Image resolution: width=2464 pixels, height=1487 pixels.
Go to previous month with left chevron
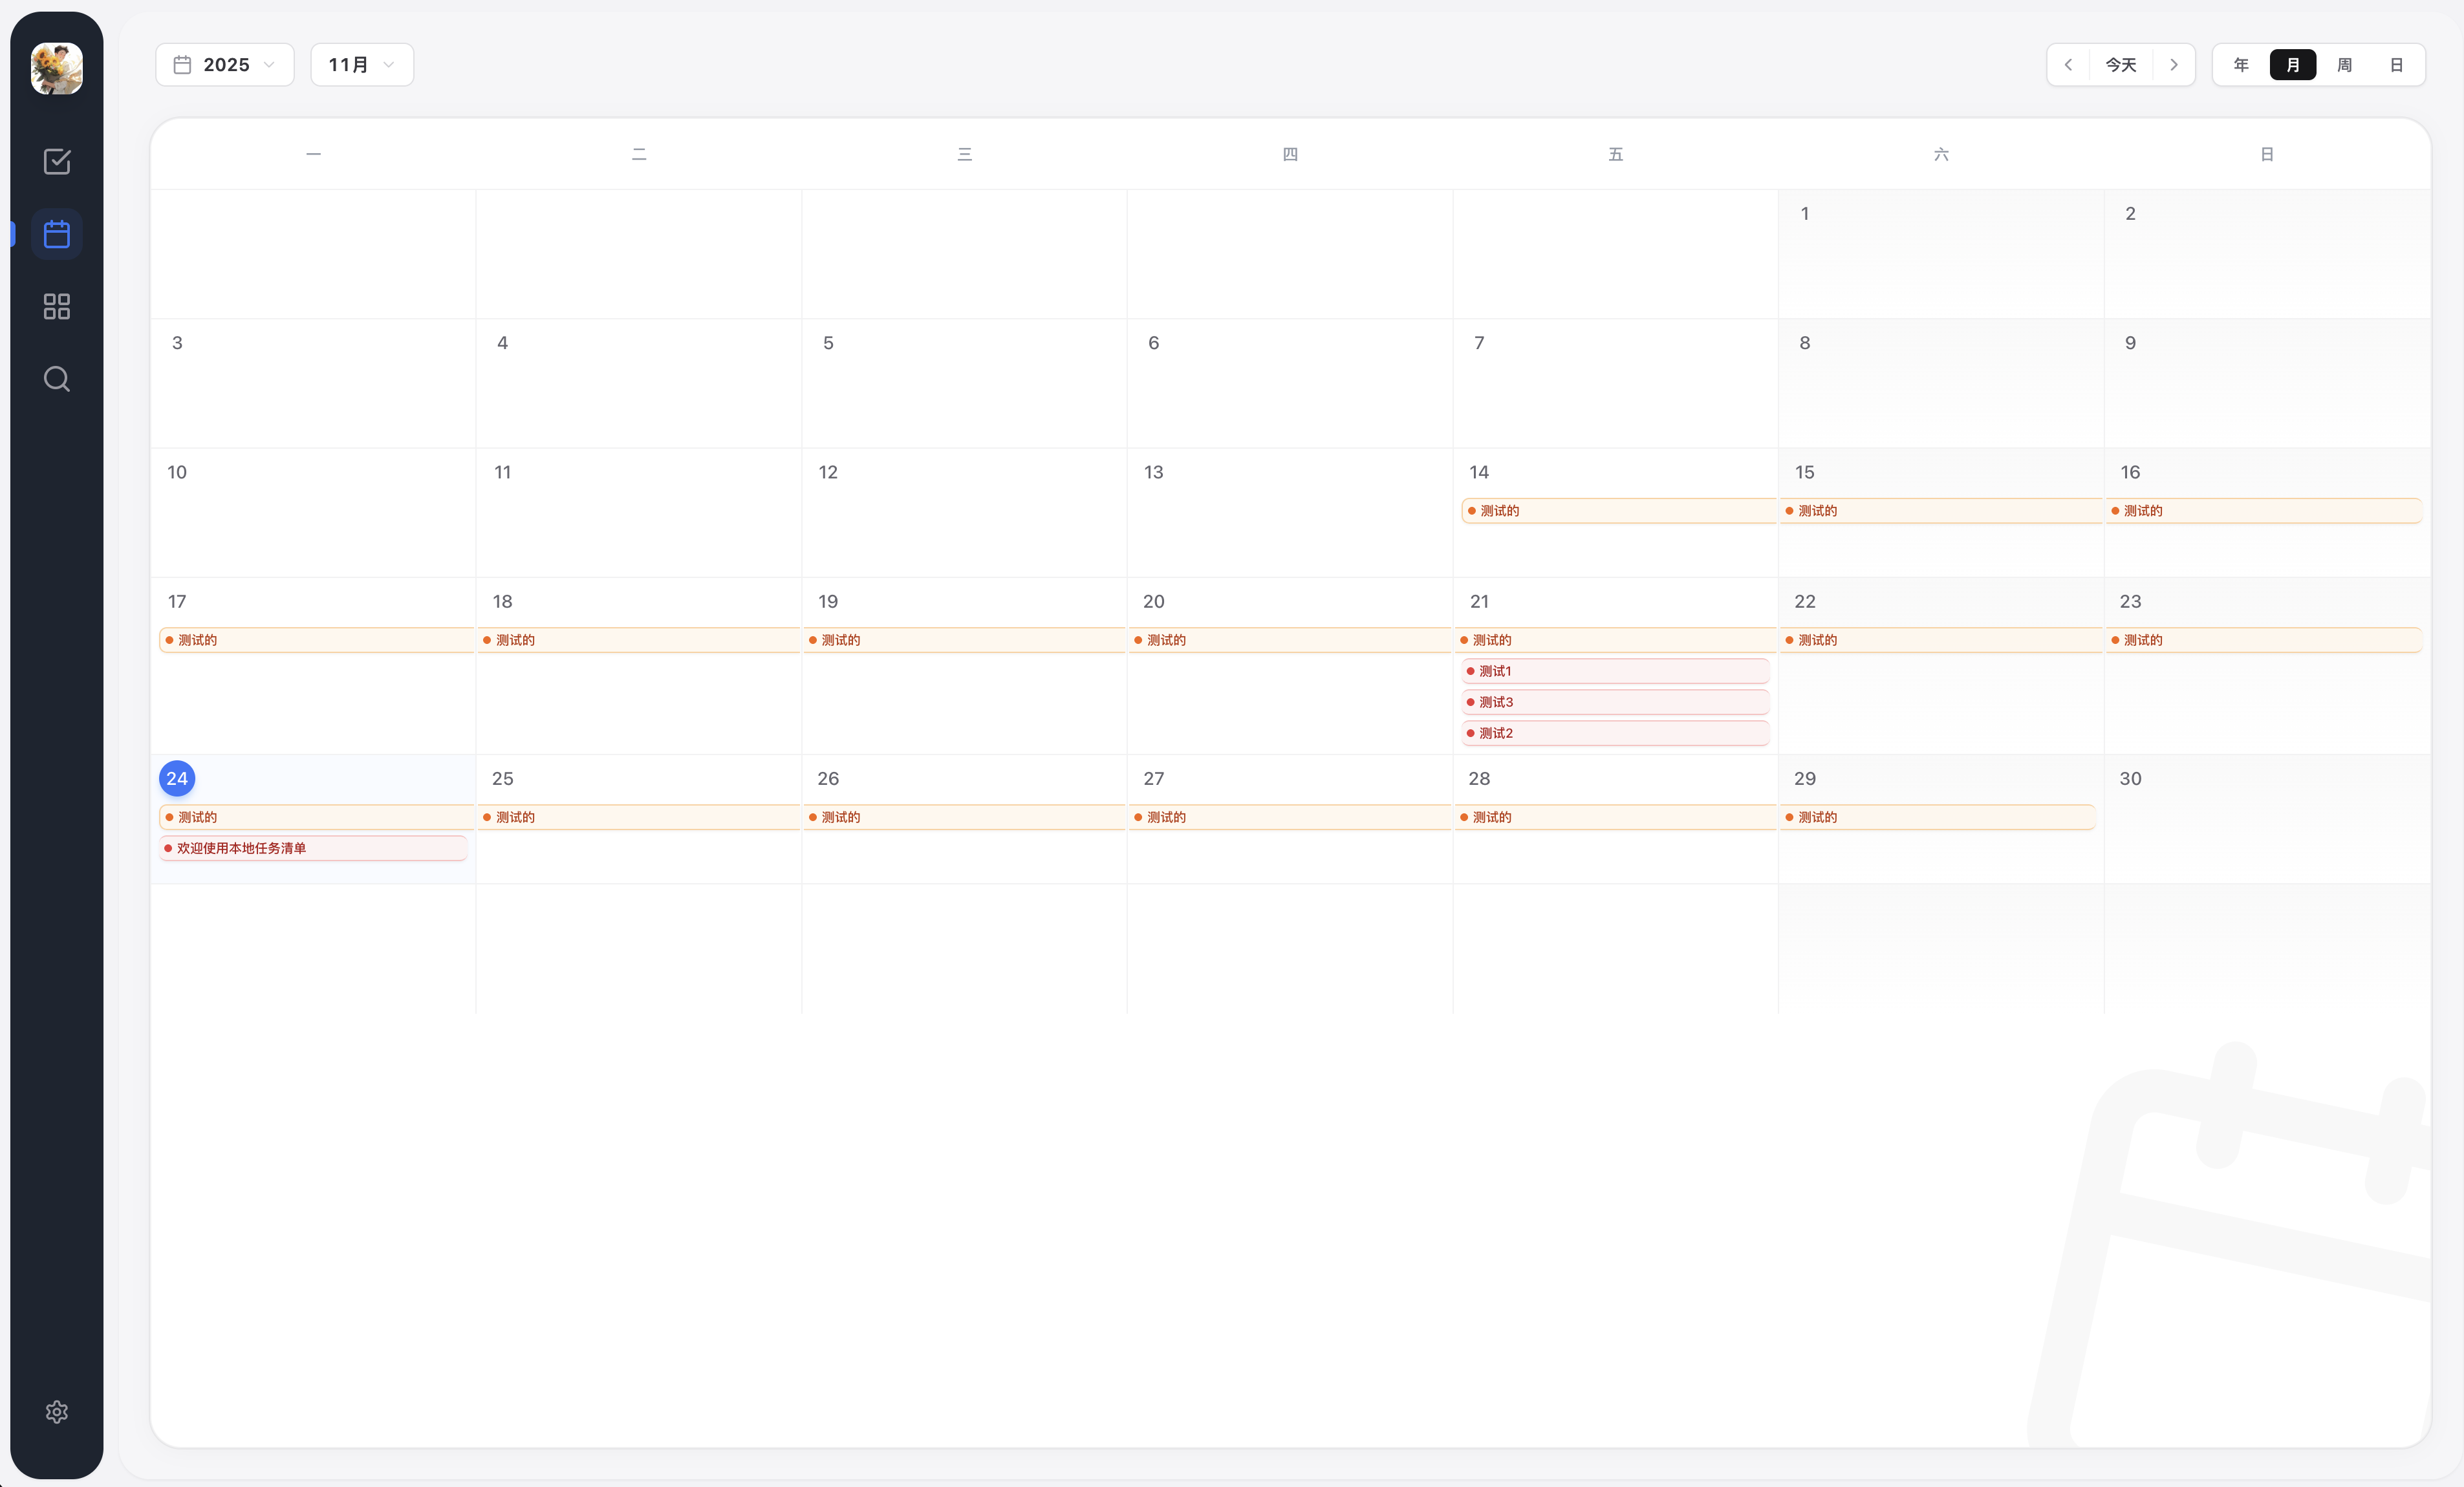click(2068, 65)
